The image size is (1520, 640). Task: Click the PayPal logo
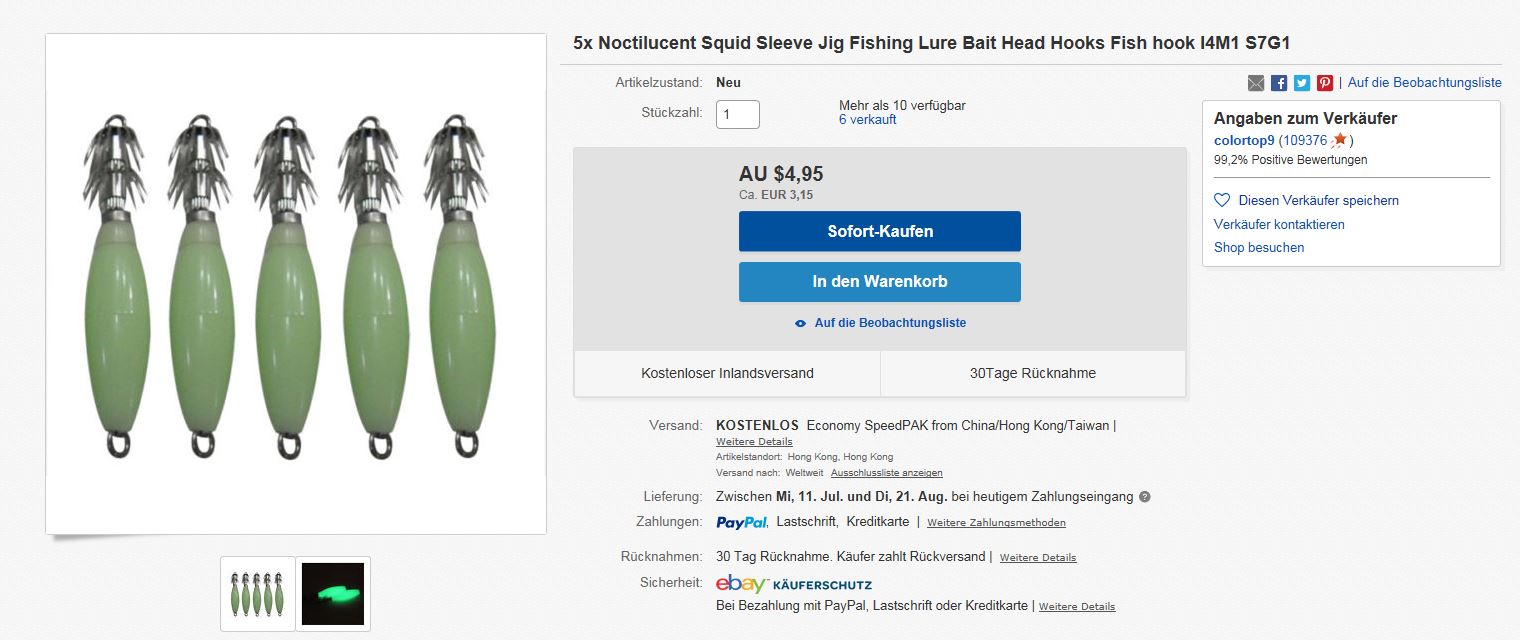click(x=742, y=522)
